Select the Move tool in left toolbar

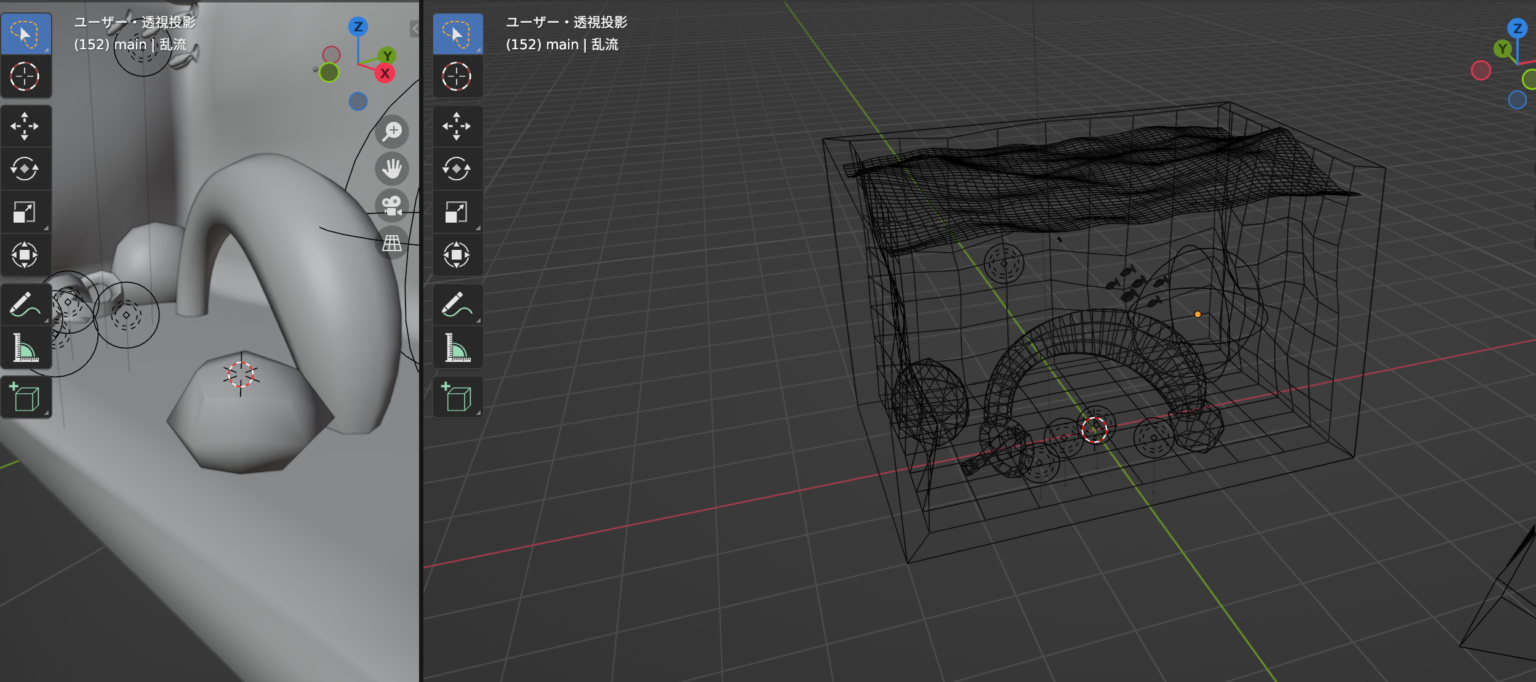27,126
